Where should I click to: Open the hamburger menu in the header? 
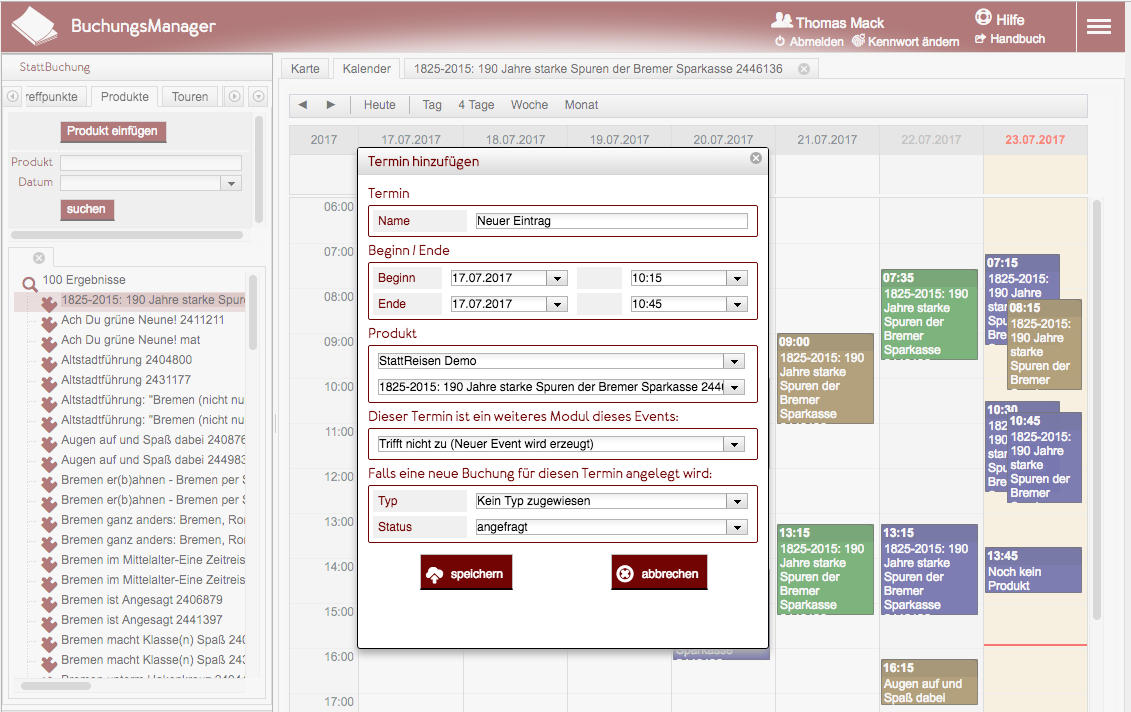coord(1099,27)
